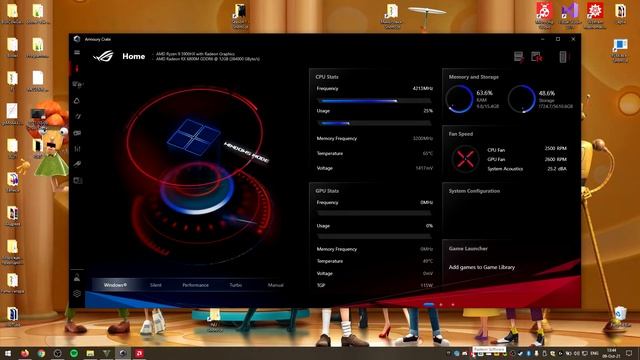The height and width of the screenshot is (360, 640).
Task: Select the Silent operating mode
Action: tap(156, 285)
